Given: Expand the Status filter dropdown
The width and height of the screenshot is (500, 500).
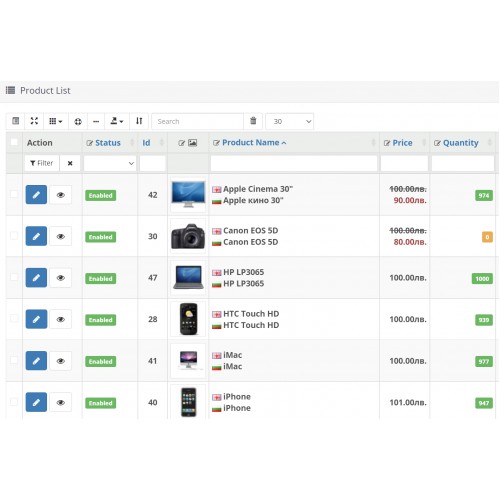Looking at the screenshot, I should pyautogui.click(x=110, y=163).
